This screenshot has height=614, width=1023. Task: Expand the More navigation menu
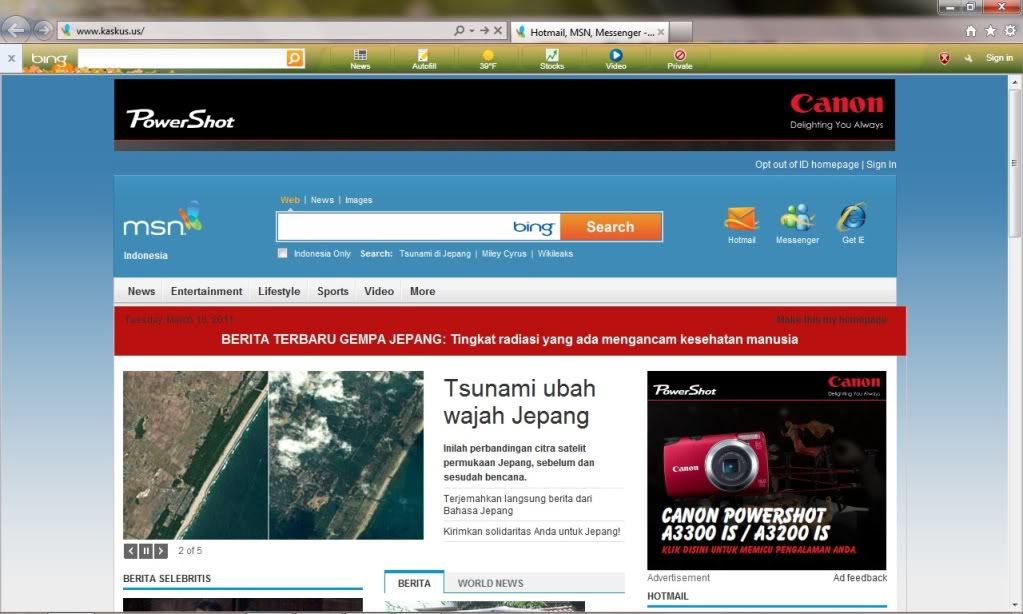[423, 291]
